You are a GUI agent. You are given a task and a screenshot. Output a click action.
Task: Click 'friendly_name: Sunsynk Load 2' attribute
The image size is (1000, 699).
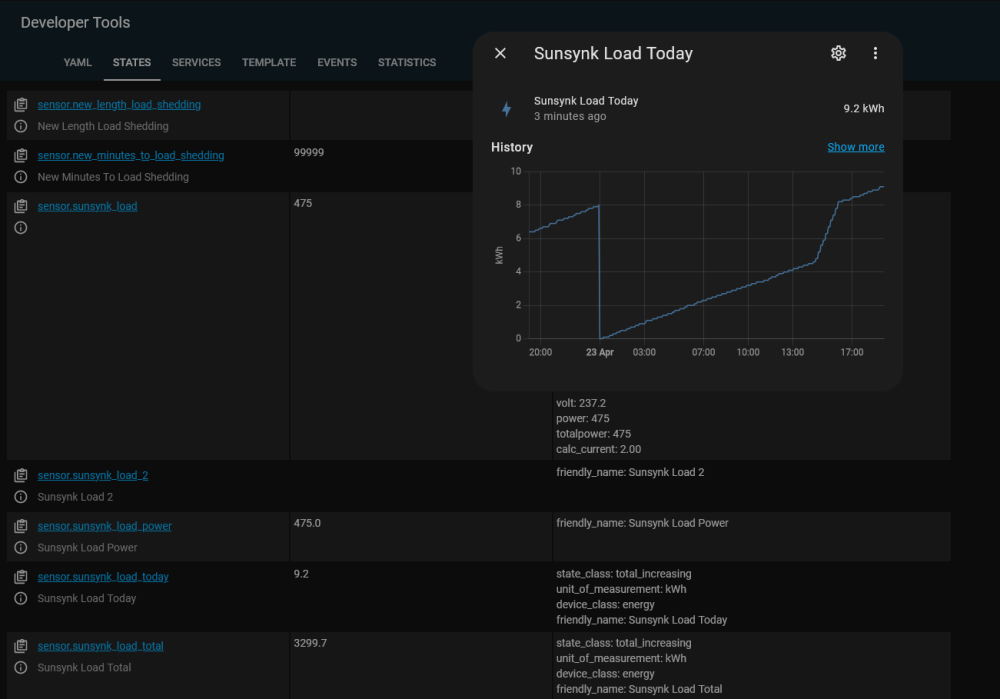pos(630,472)
